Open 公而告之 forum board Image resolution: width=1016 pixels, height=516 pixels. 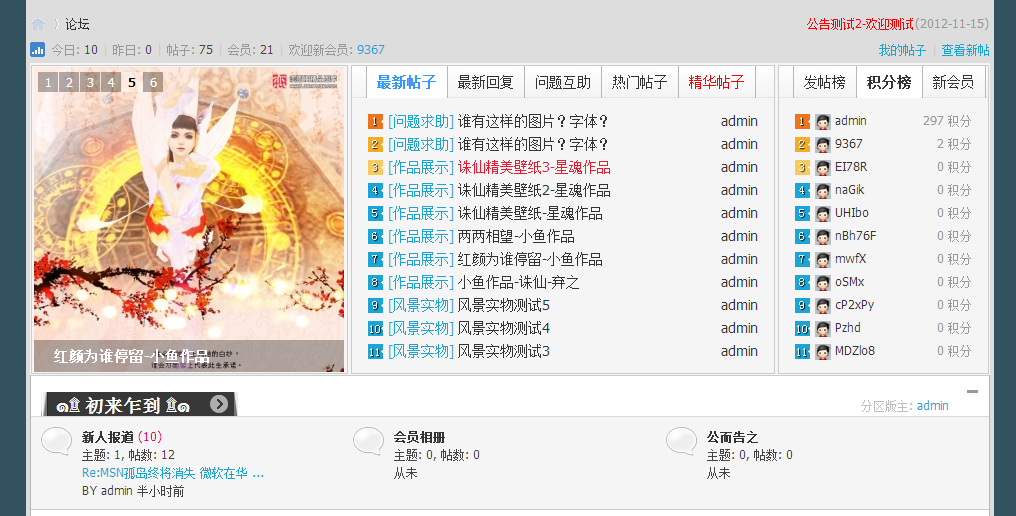pos(732,437)
